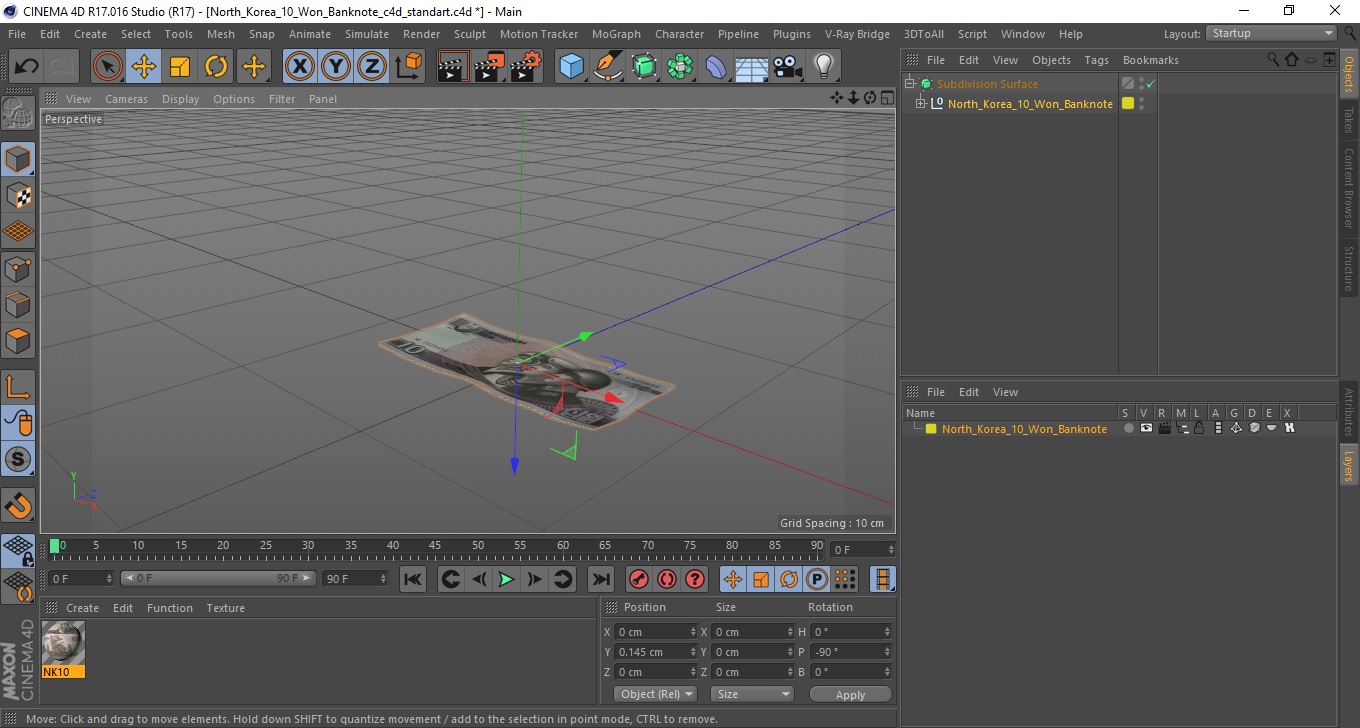Expand North_Korea_10_Won_Banknote object tree node
This screenshot has height=728, width=1360.
921,104
